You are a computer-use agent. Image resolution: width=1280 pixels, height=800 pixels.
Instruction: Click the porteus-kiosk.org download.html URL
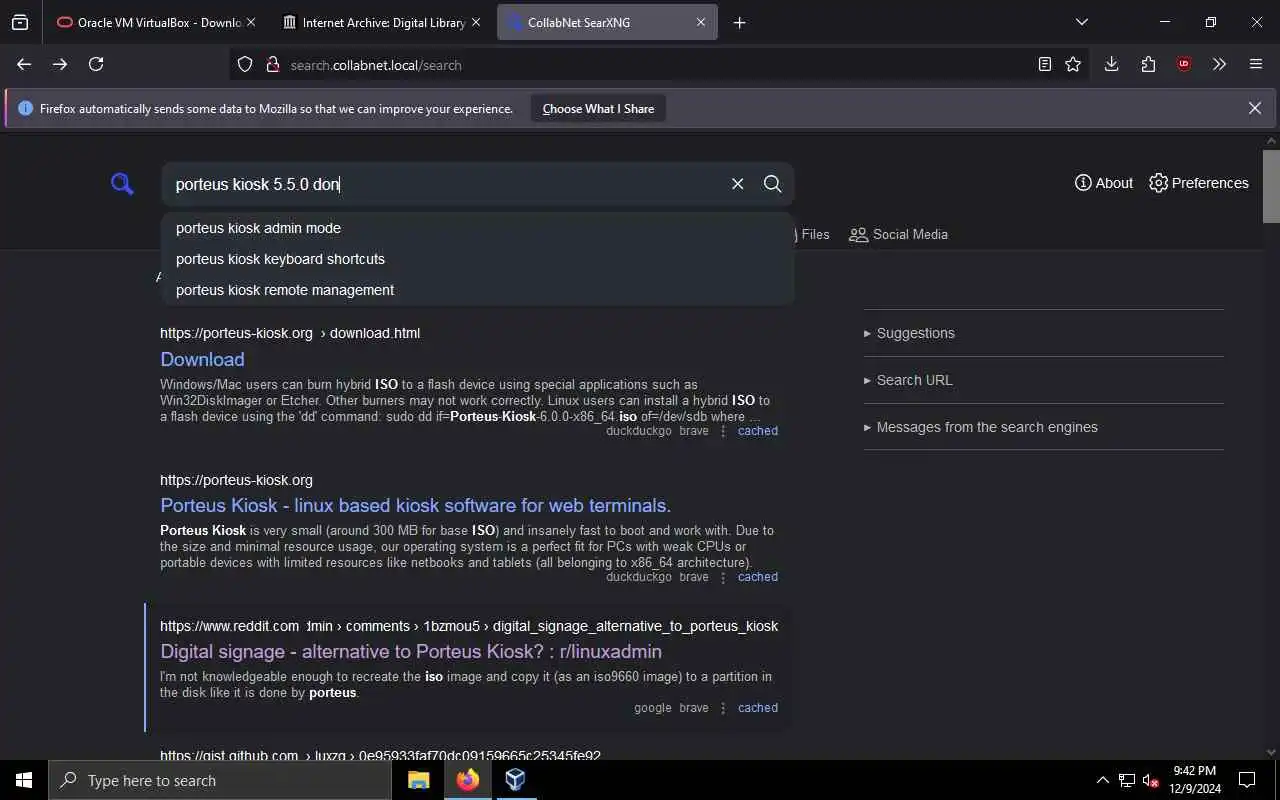[290, 333]
